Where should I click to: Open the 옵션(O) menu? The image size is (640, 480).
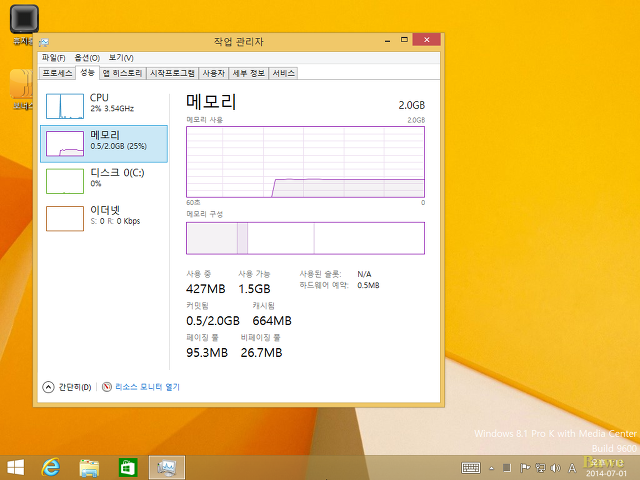87,58
